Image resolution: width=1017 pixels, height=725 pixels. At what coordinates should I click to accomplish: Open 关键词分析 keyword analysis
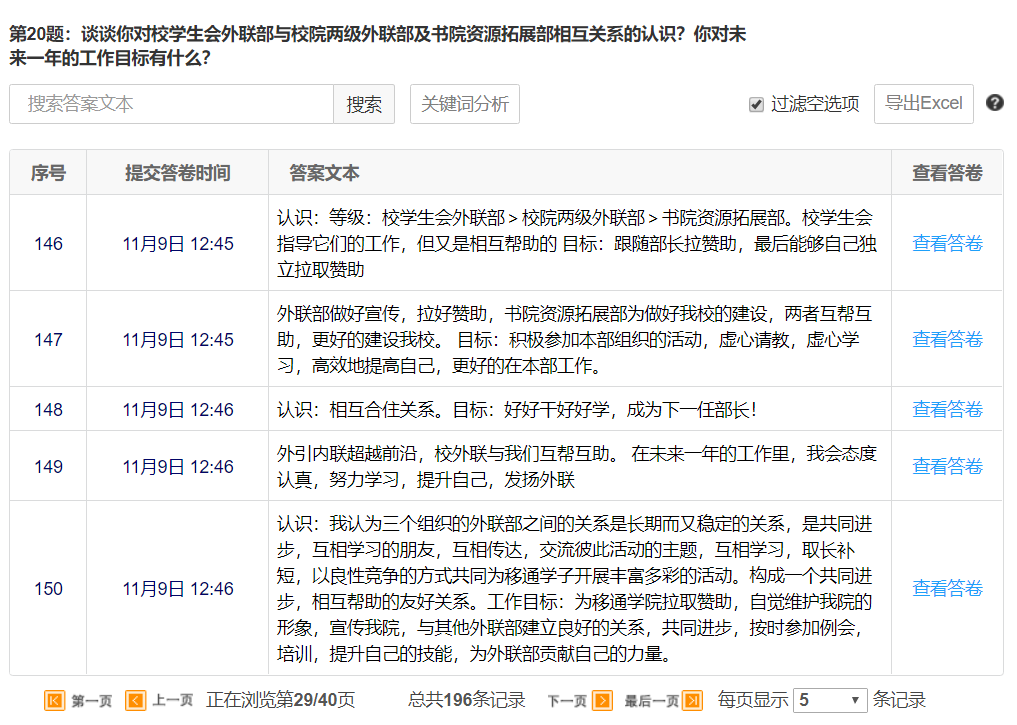[x=464, y=104]
